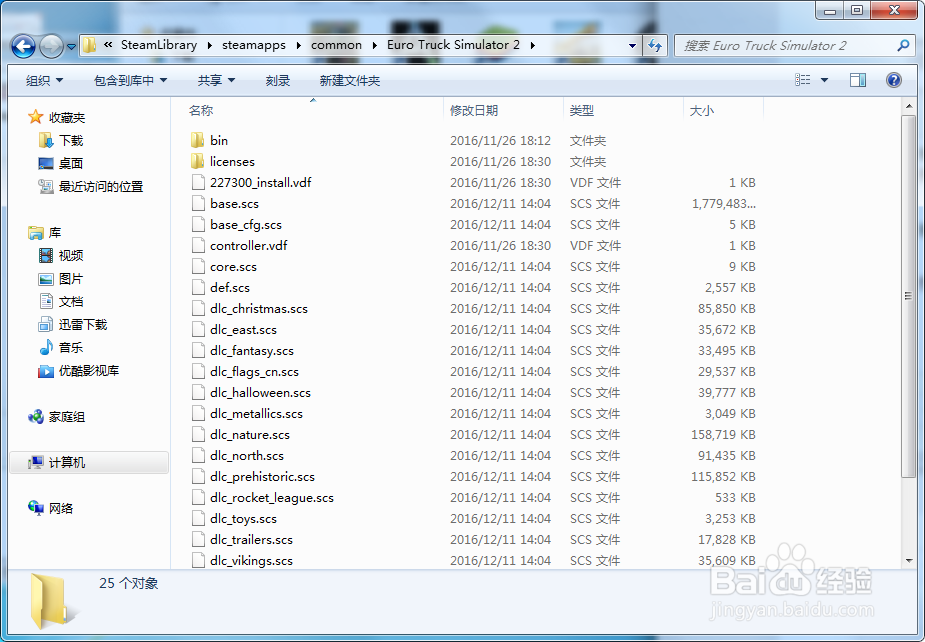Go back with the Back arrow button
This screenshot has width=925, height=642.
point(23,46)
